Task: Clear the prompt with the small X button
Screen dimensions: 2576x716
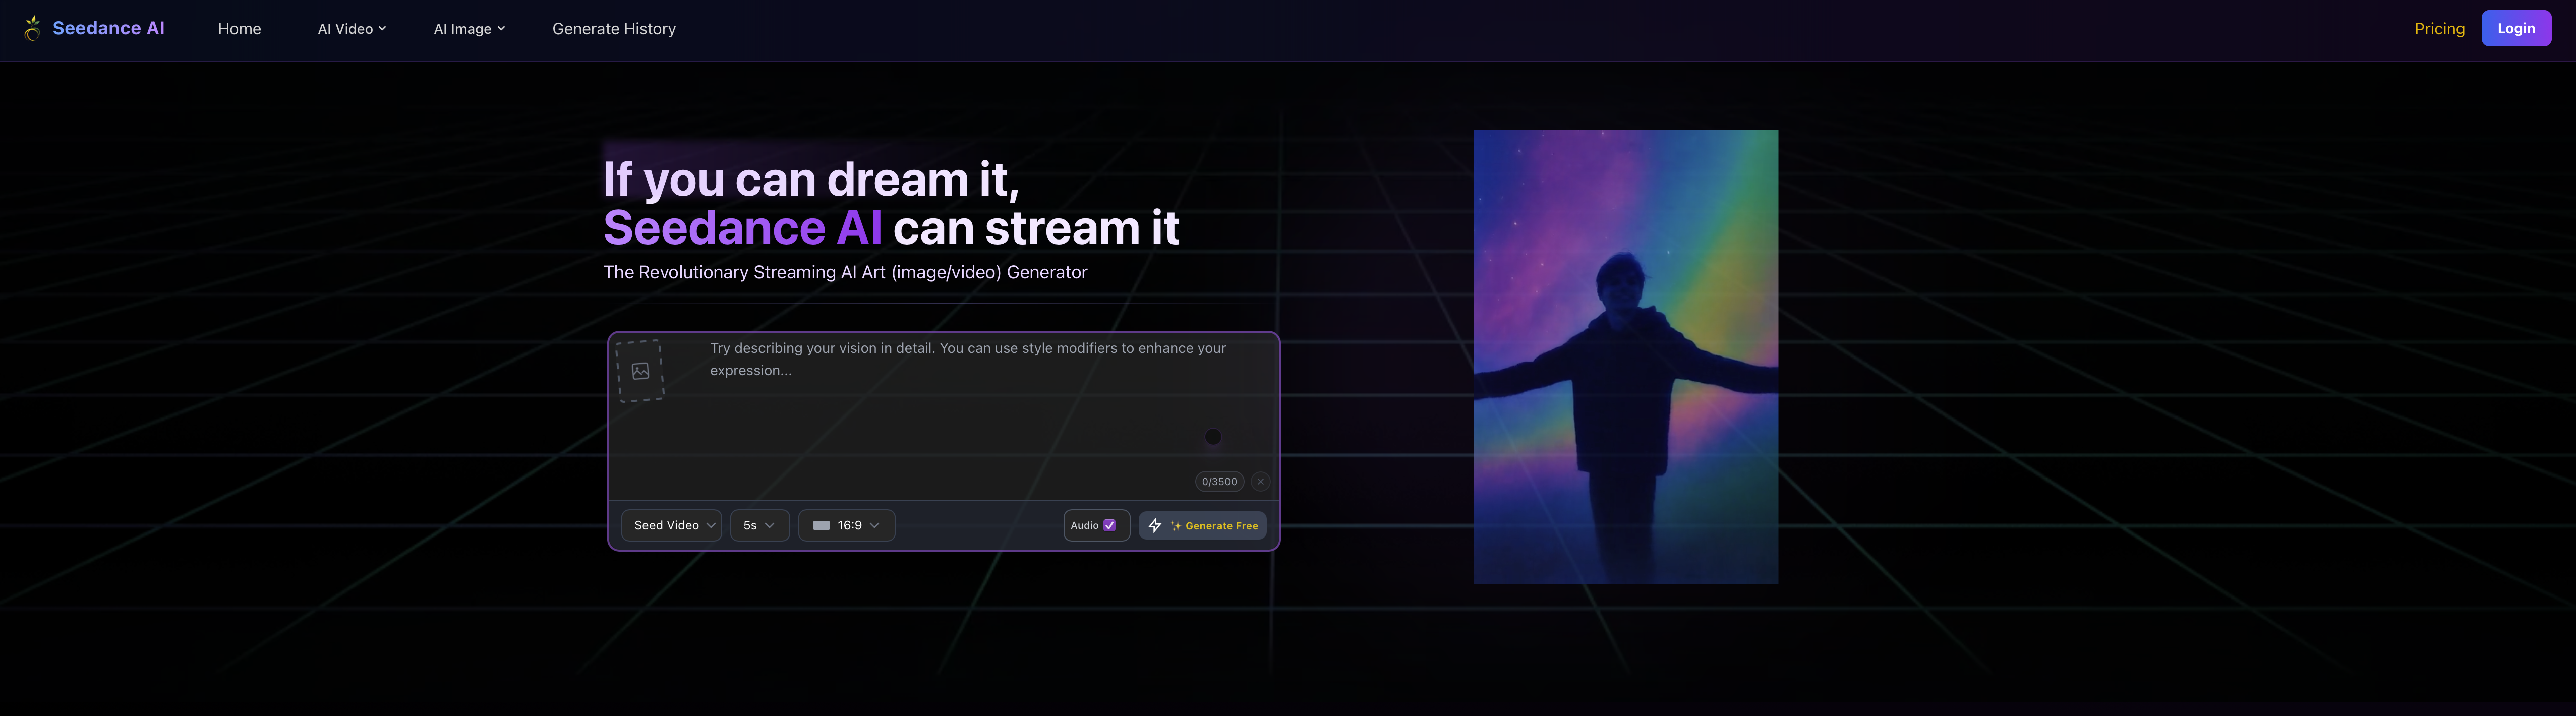Action: tap(1260, 482)
